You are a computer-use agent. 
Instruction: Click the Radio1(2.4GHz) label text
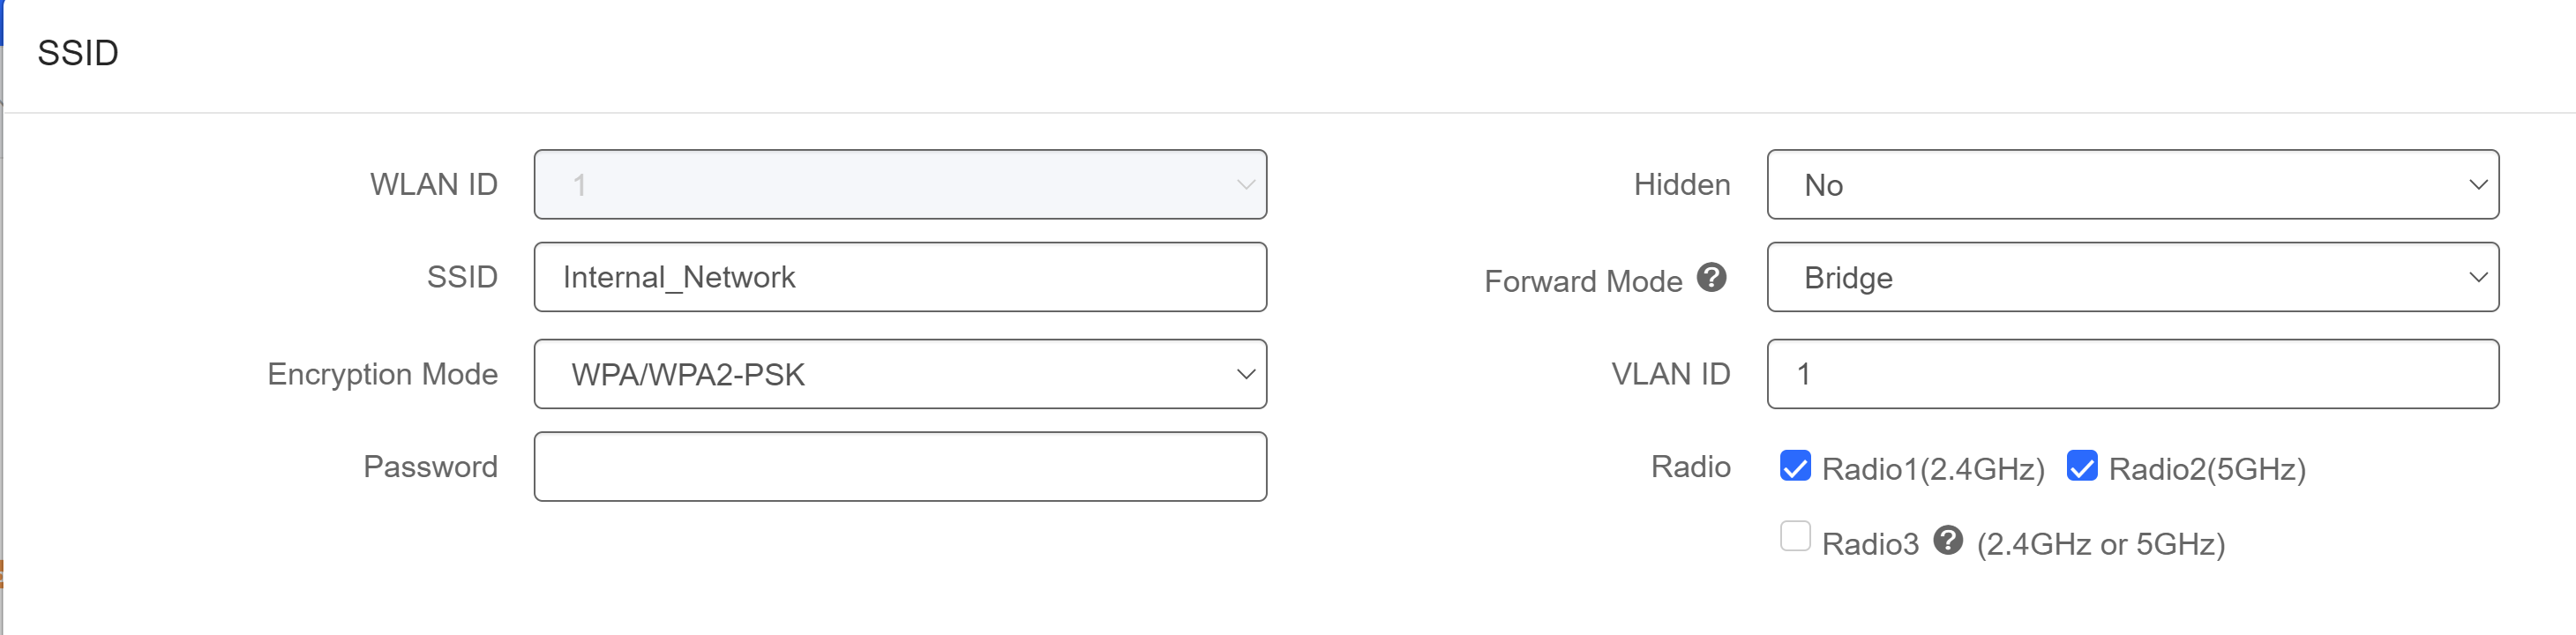tap(1933, 469)
